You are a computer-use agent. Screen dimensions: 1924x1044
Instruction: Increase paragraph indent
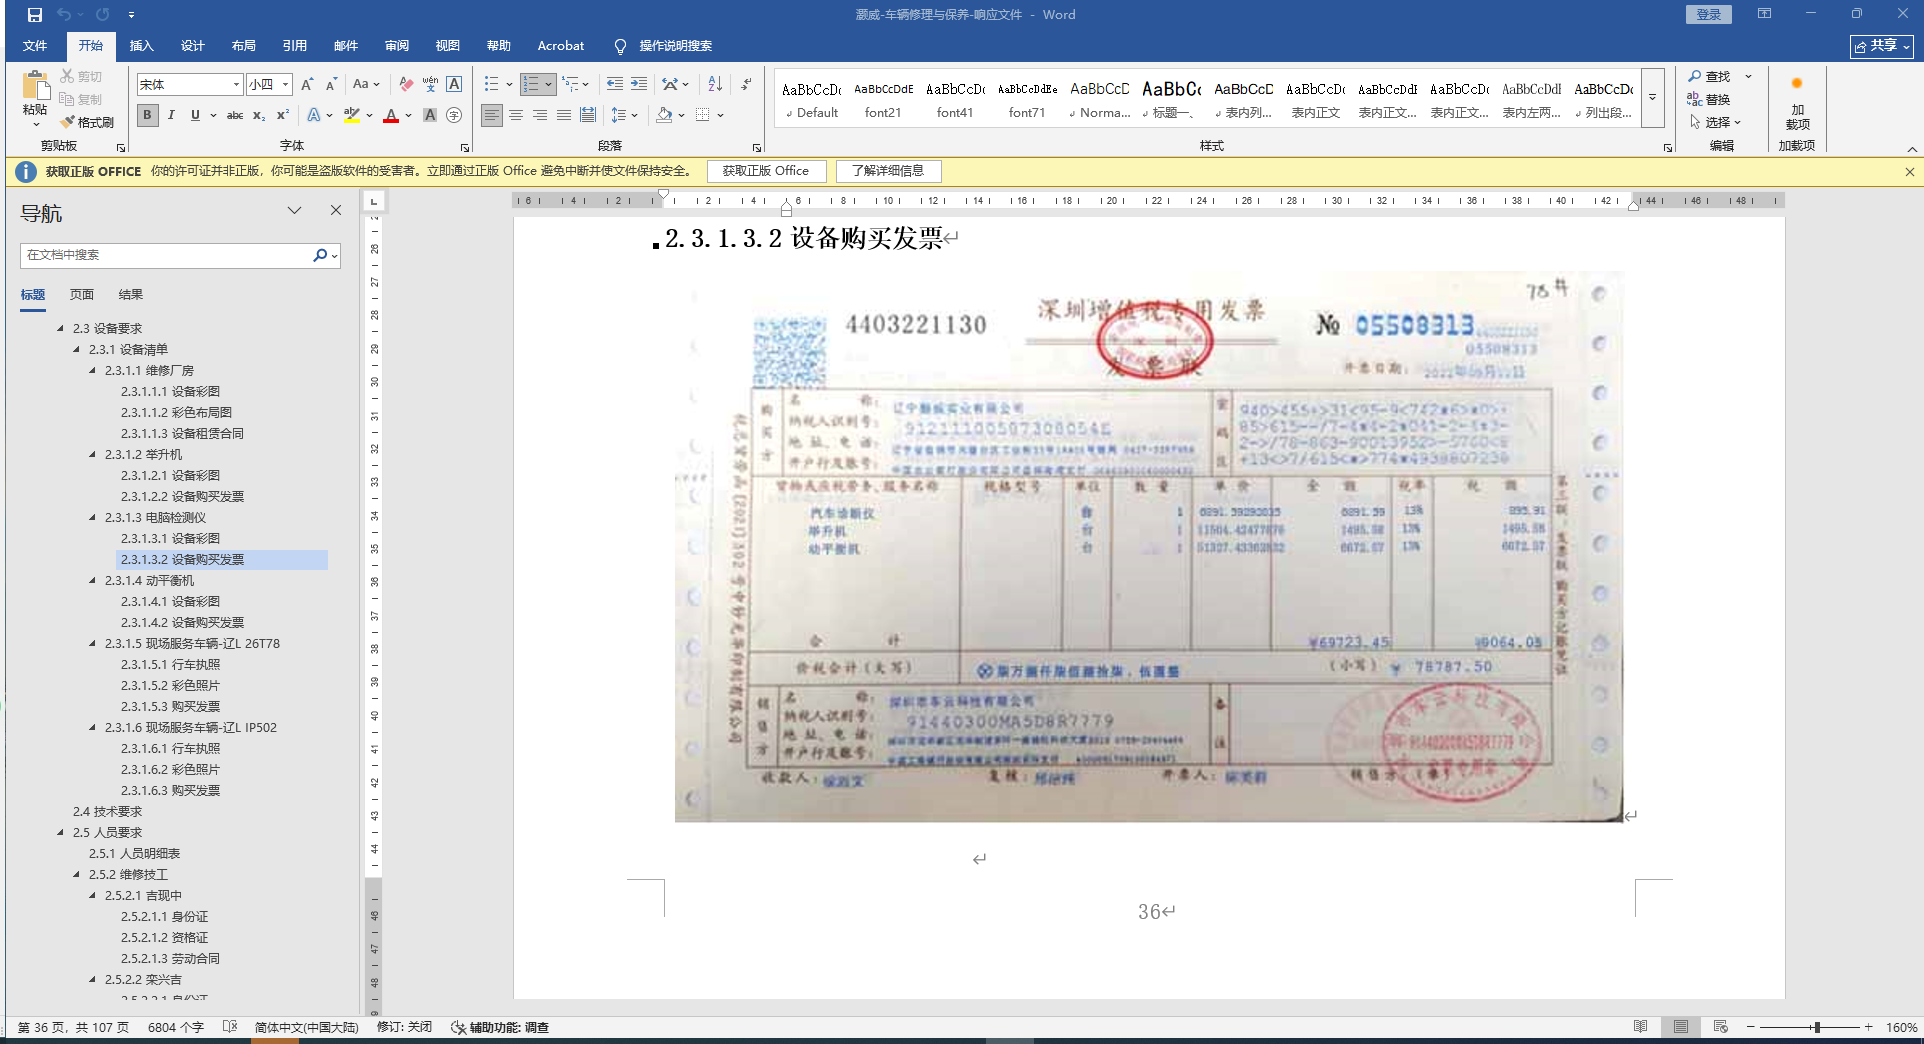click(639, 85)
